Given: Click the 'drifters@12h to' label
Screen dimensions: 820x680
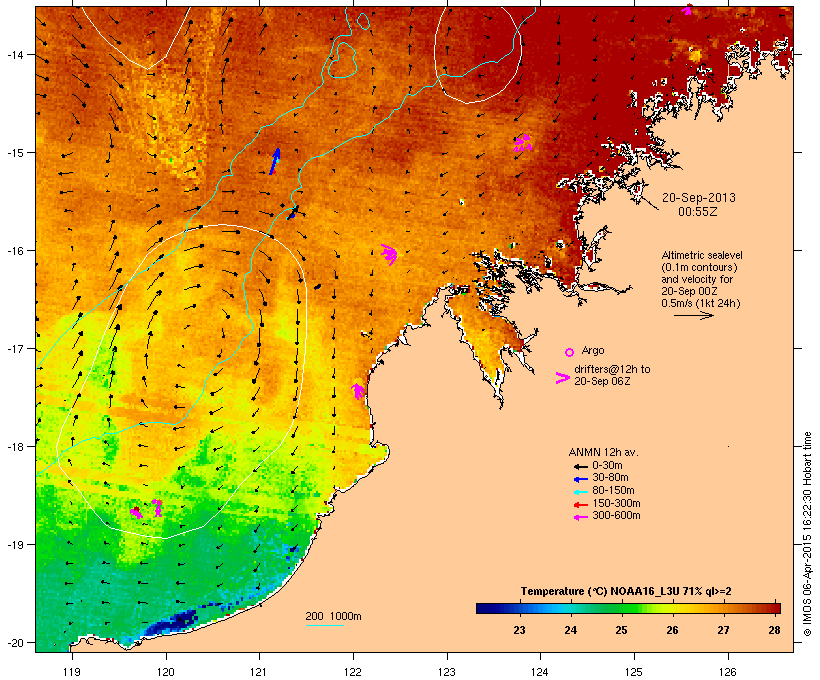Looking at the screenshot, I should tap(612, 369).
